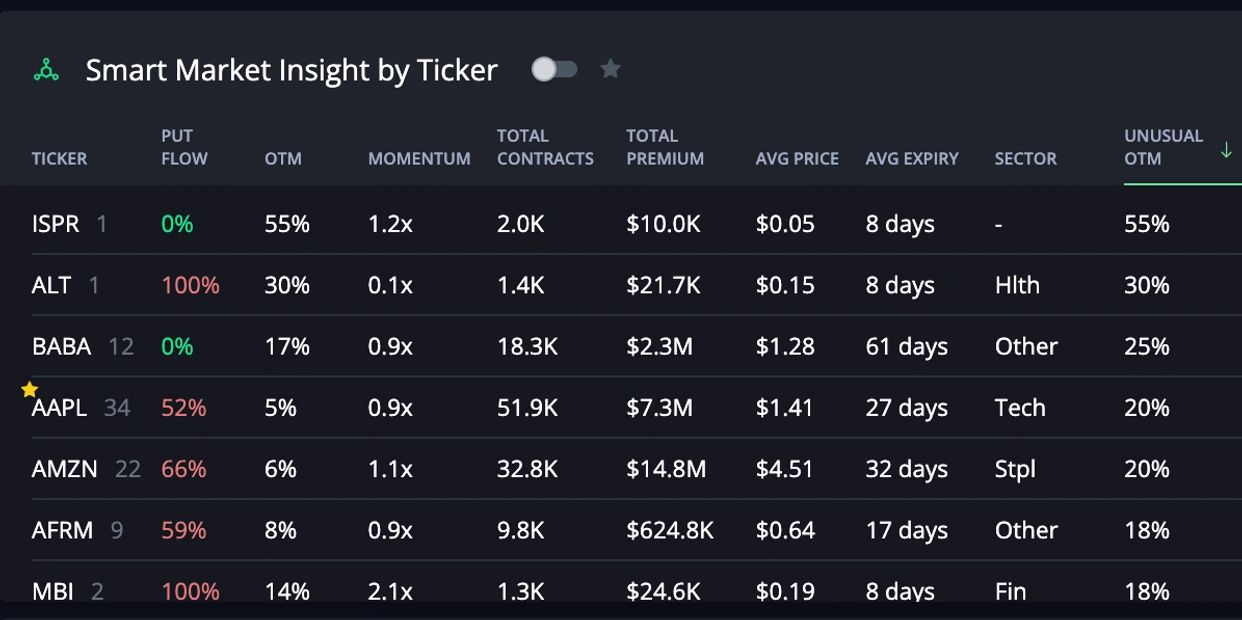The image size is (1242, 620).
Task: Select the Momentum column header
Action: click(x=419, y=158)
